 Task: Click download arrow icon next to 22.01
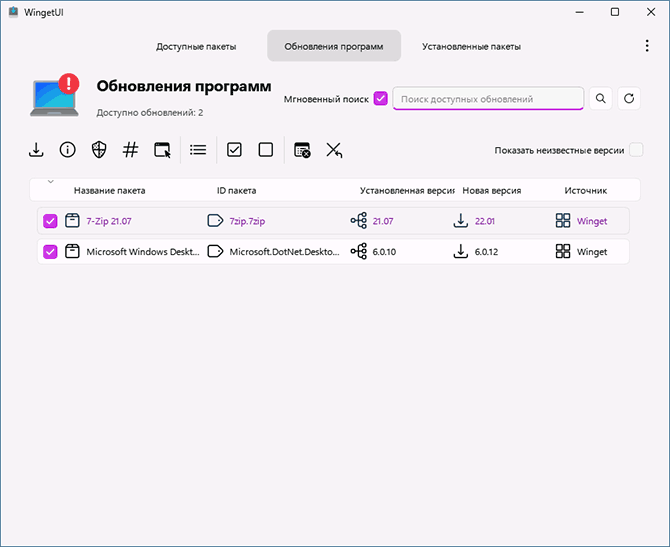tap(461, 221)
